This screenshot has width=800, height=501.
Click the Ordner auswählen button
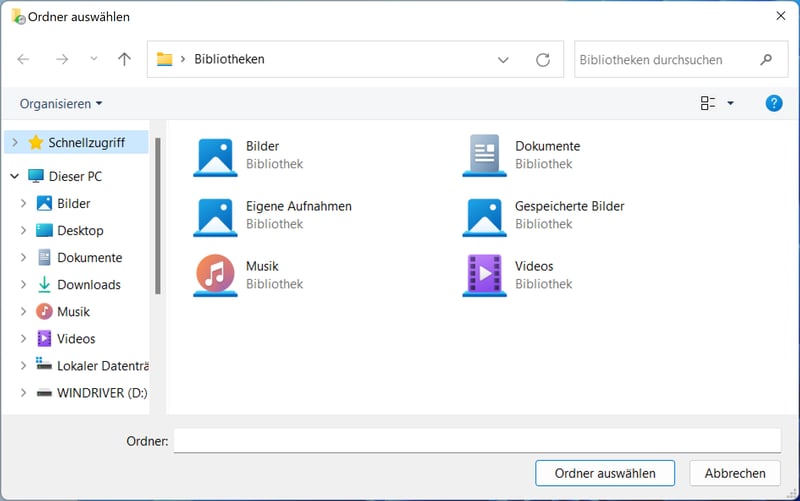[605, 473]
